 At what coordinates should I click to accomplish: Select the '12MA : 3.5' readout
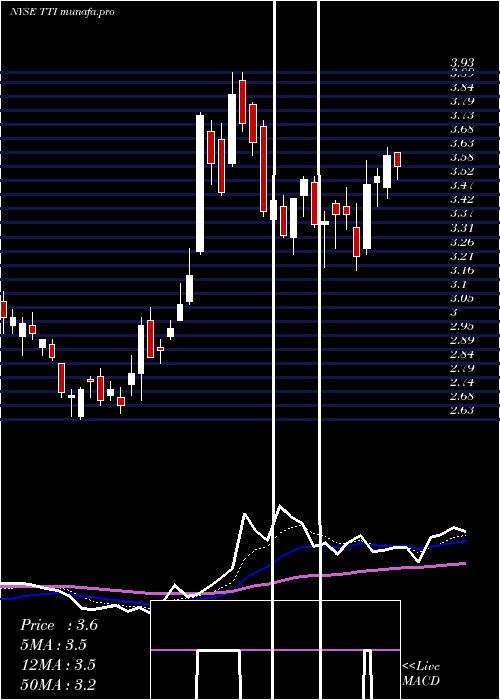click(58, 664)
